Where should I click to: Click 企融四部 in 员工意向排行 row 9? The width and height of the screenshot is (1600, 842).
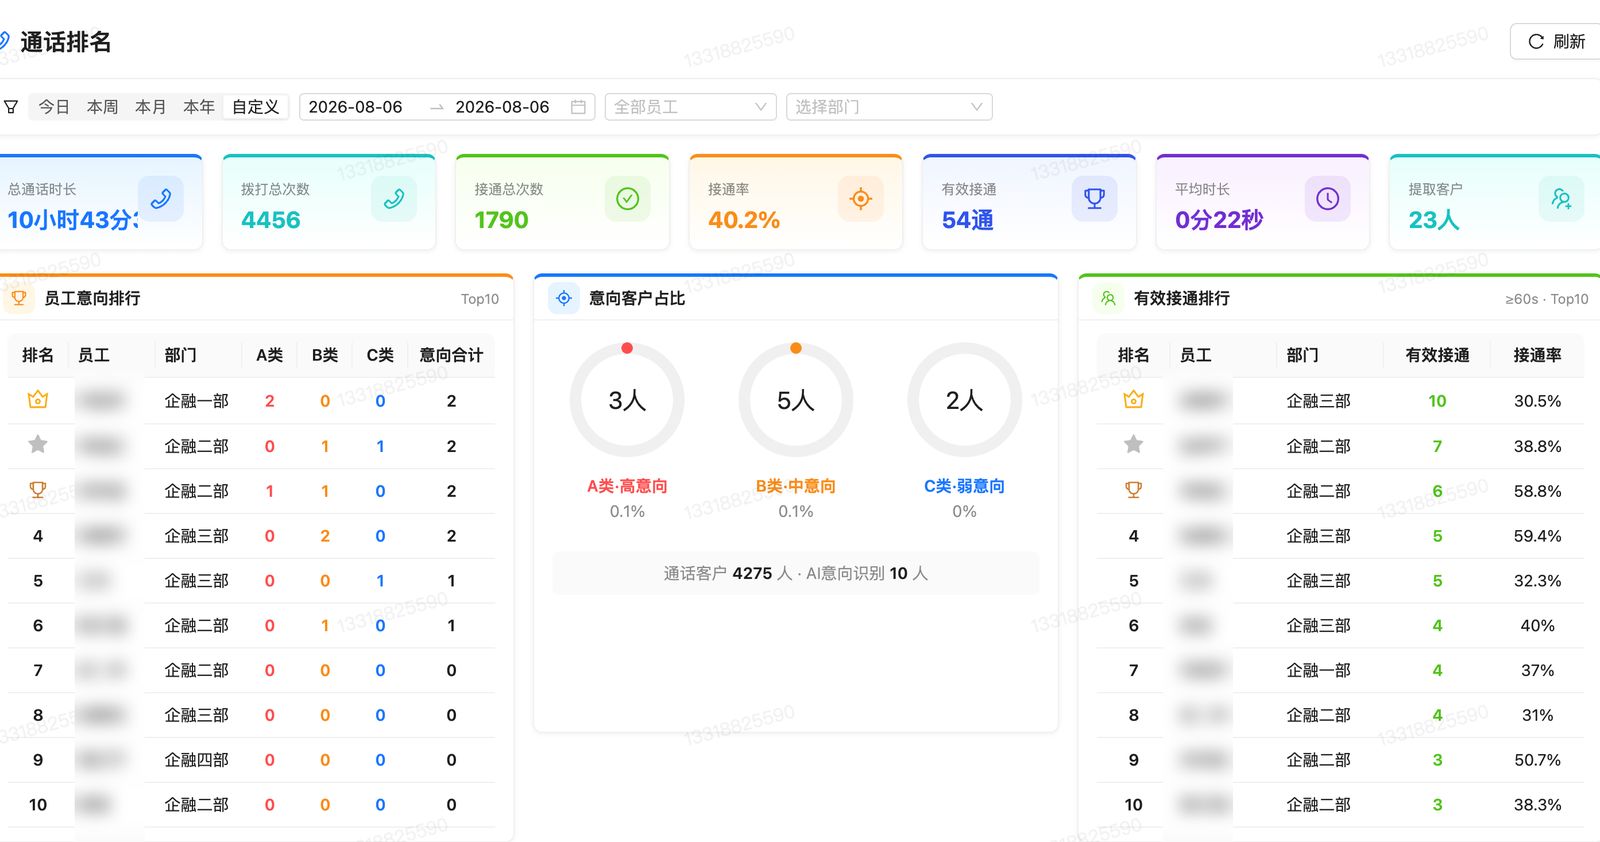tap(197, 760)
